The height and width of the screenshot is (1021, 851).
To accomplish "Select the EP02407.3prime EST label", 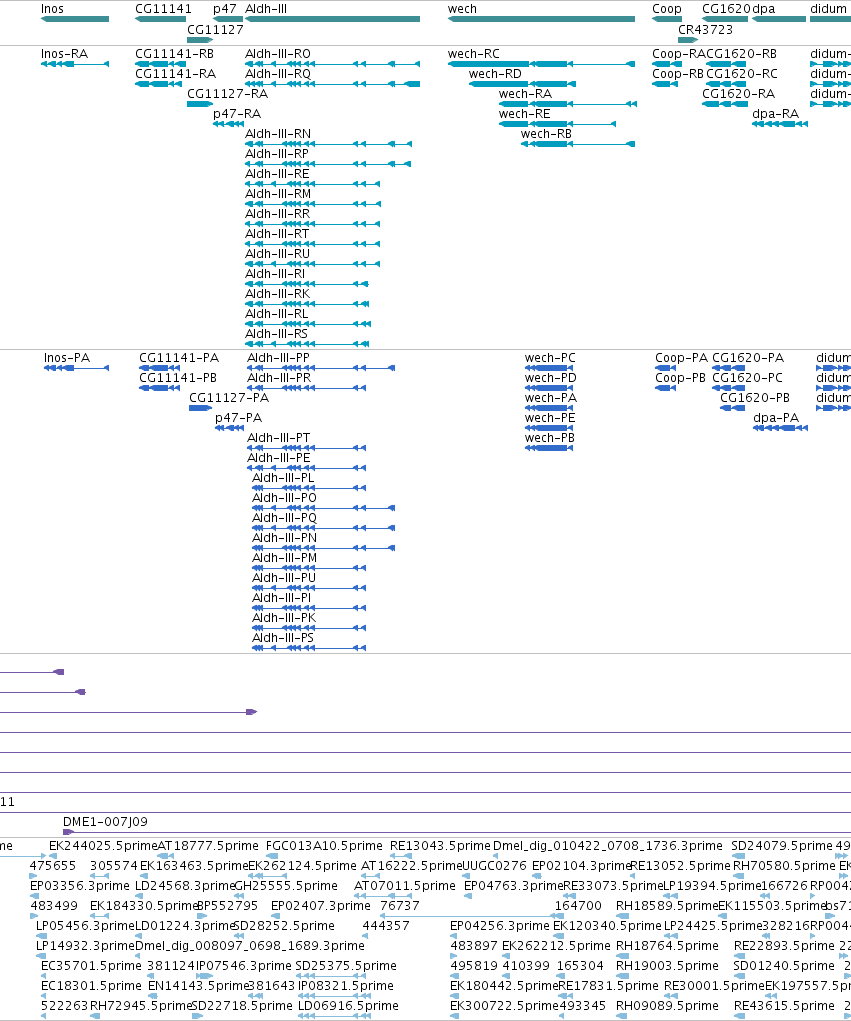I will [x=321, y=906].
